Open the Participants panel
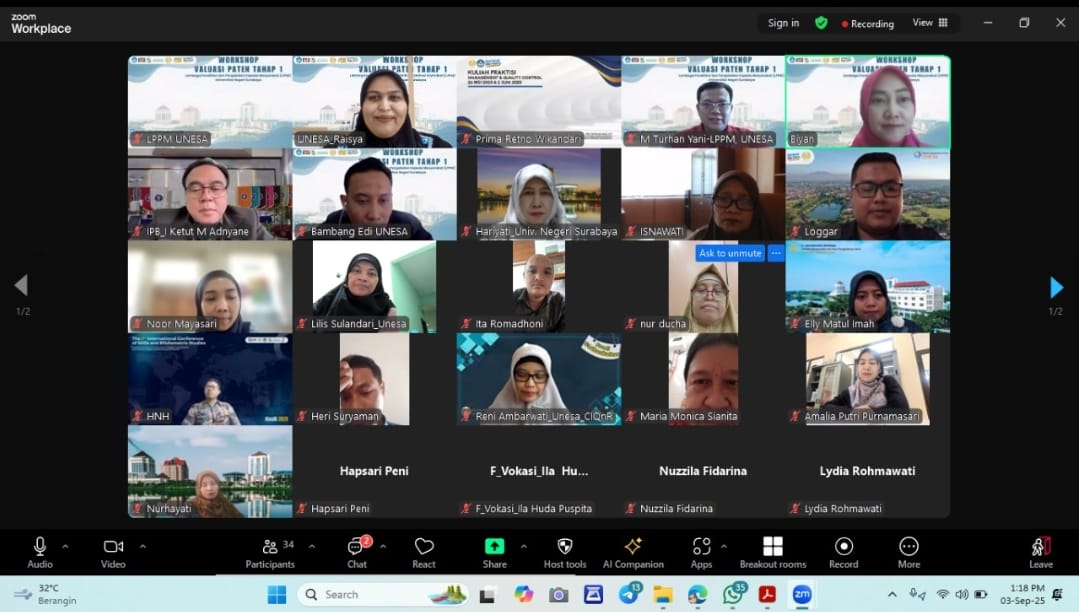This screenshot has width=1079, height=612. [270, 551]
